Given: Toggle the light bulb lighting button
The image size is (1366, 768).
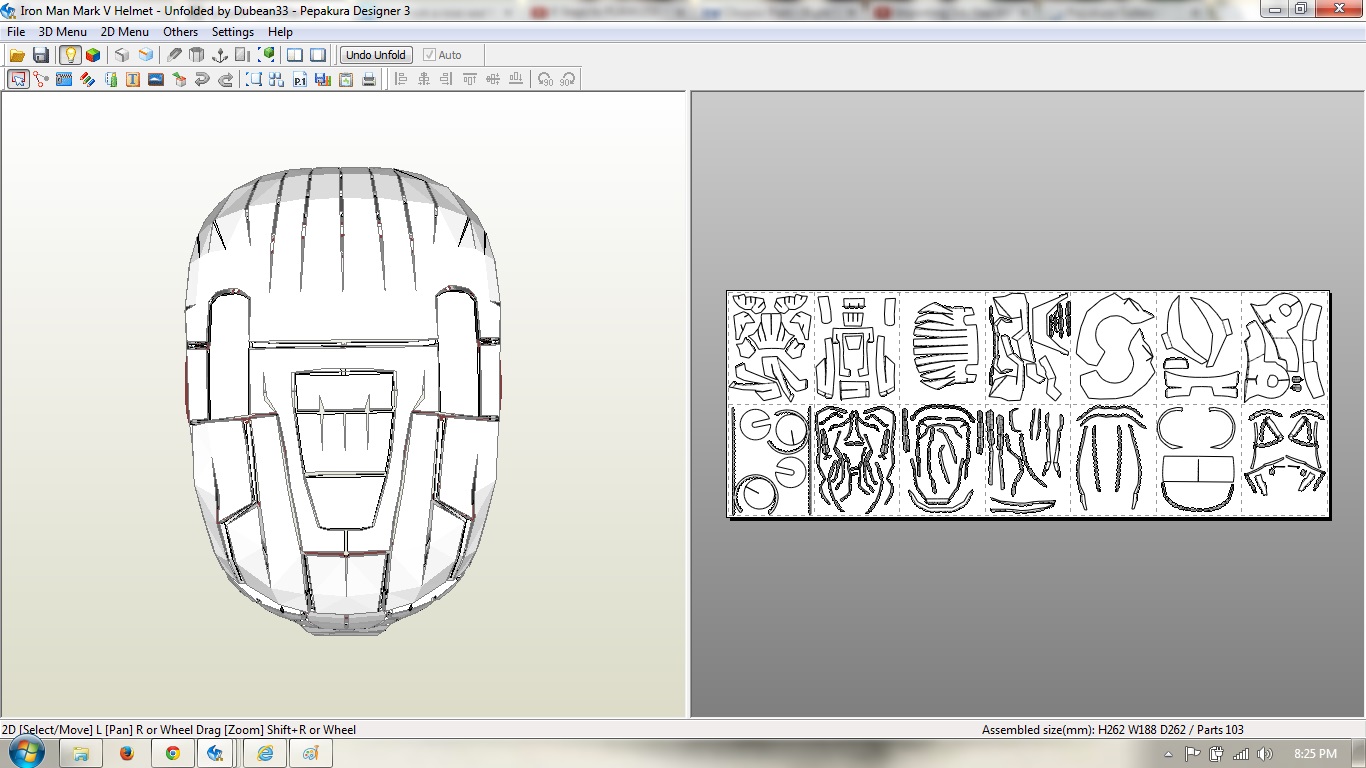Looking at the screenshot, I should point(69,55).
